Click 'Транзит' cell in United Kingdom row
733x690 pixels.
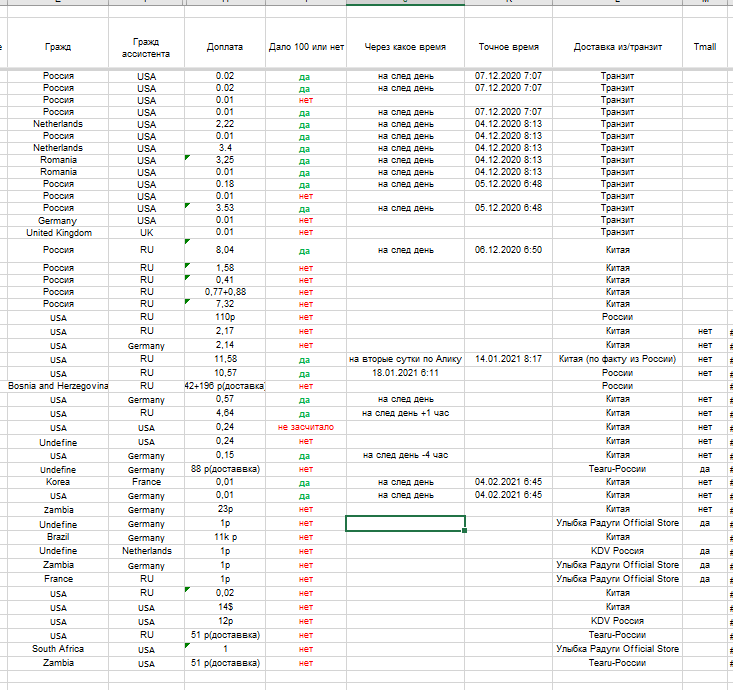[x=618, y=232]
